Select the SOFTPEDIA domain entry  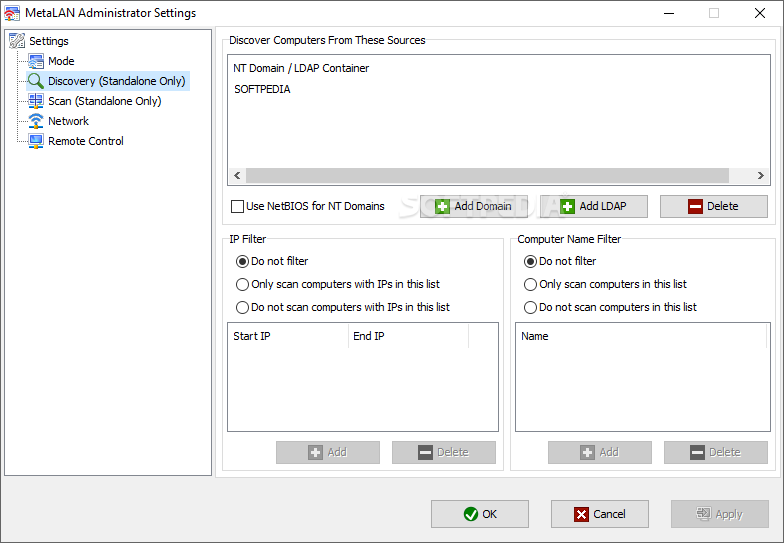tap(262, 89)
